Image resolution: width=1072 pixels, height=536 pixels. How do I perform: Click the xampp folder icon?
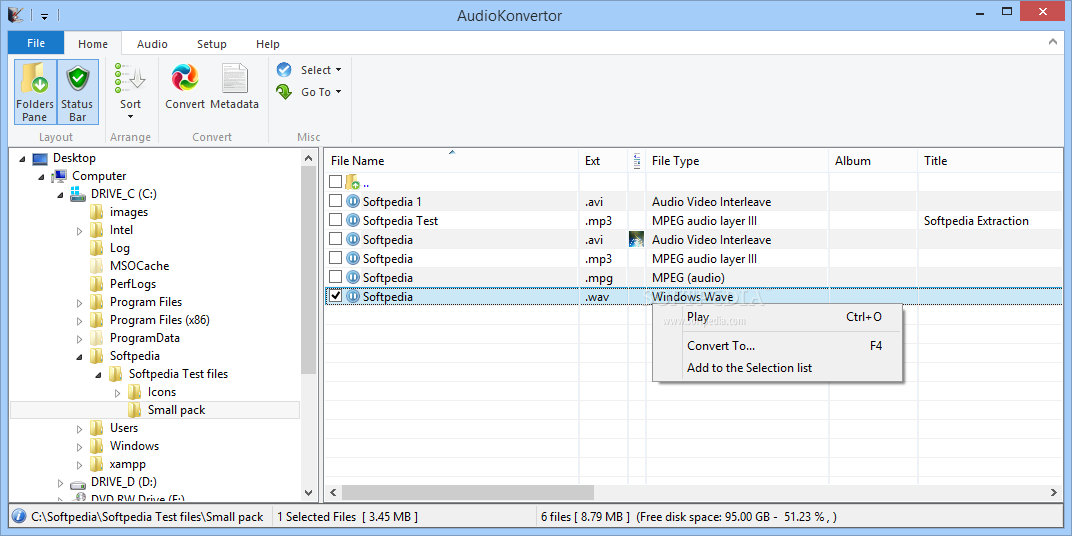pyautogui.click(x=97, y=464)
